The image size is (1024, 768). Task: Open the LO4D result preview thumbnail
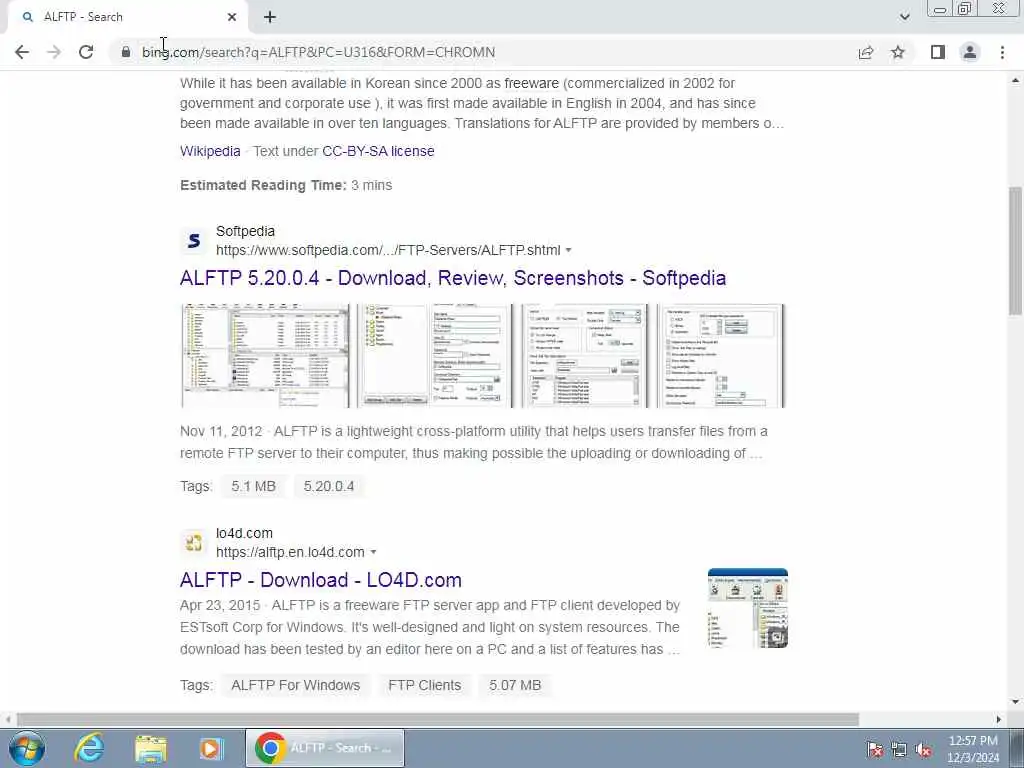click(x=748, y=608)
